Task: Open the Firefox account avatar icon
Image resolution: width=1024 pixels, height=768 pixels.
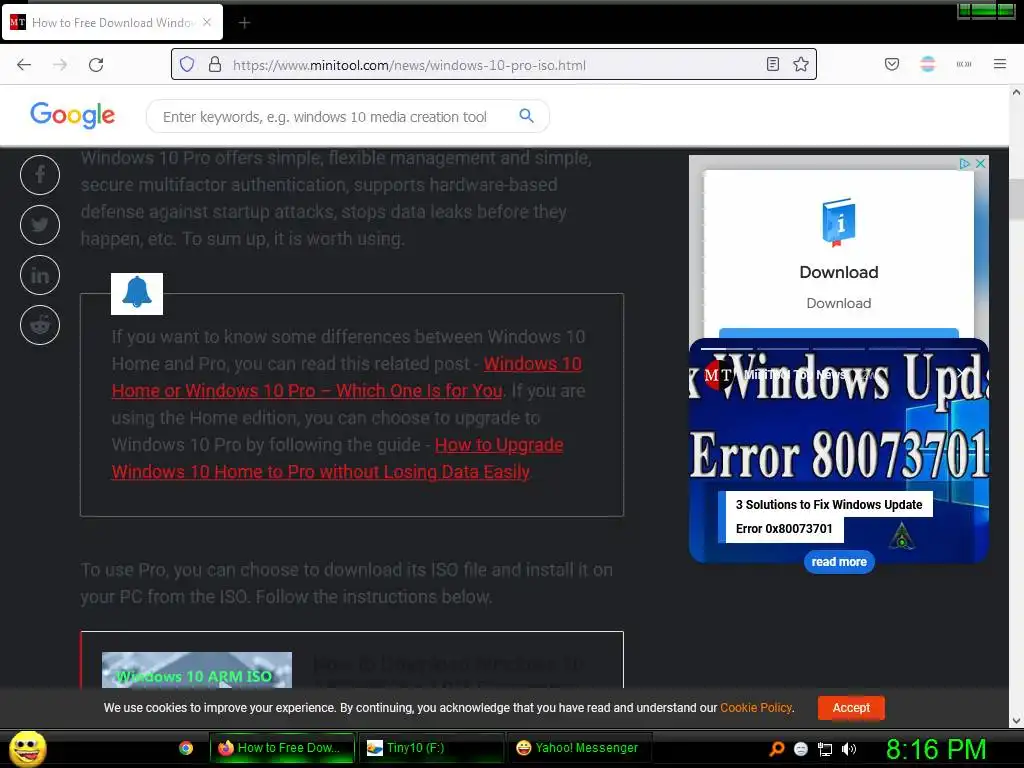Action: (928, 64)
